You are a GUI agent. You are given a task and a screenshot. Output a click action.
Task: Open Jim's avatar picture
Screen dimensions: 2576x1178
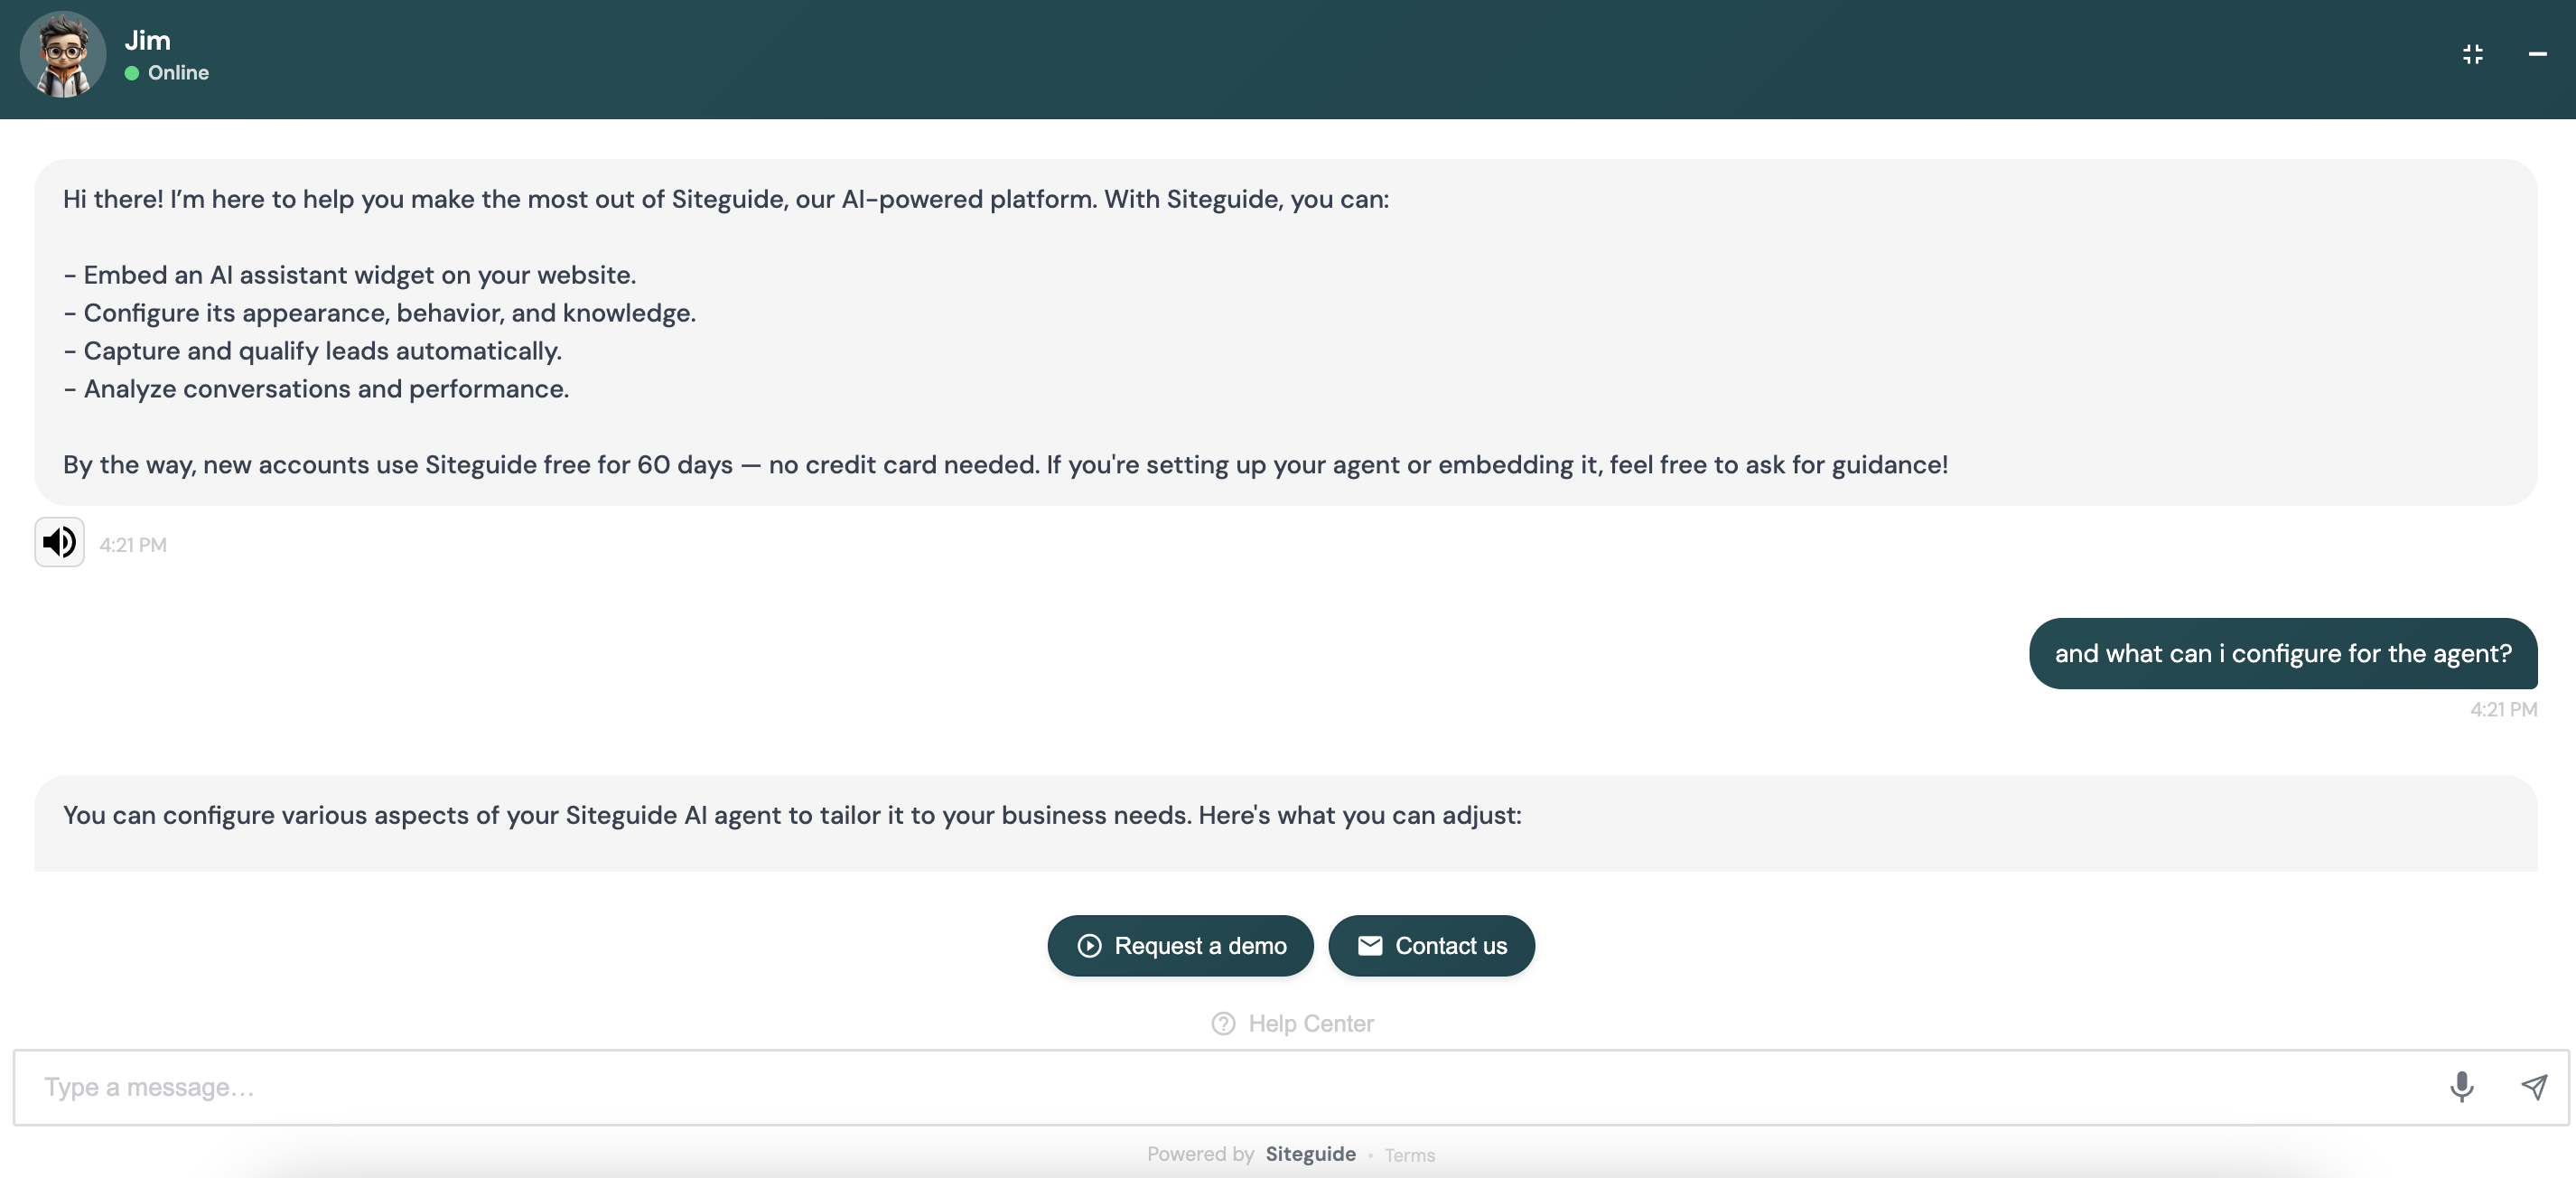(62, 55)
